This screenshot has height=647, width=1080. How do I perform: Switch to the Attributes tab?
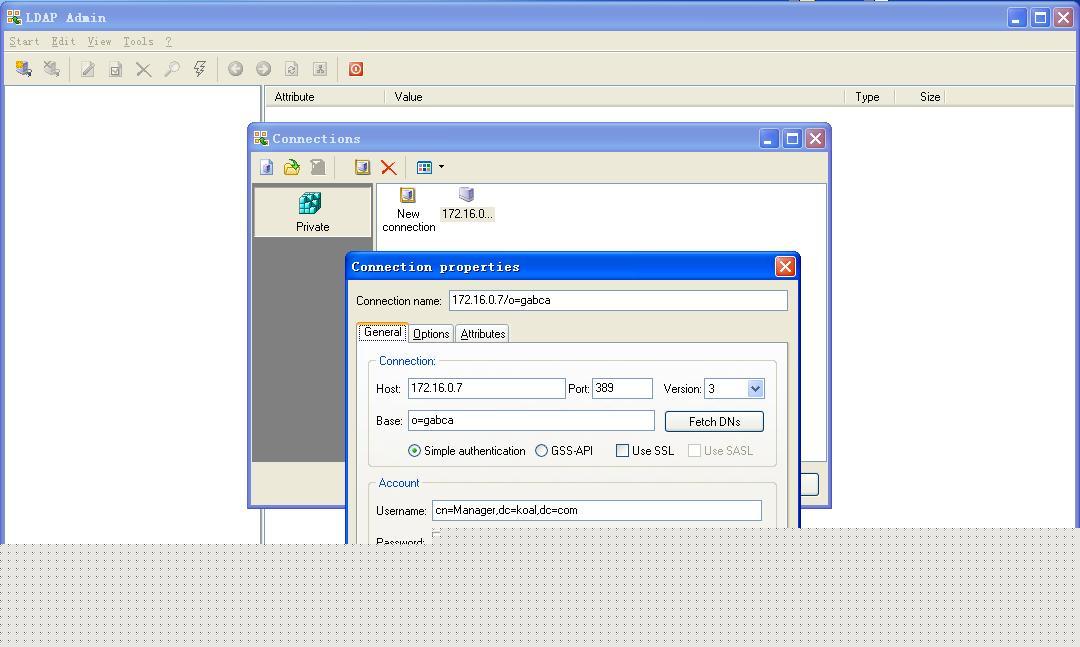tap(483, 333)
